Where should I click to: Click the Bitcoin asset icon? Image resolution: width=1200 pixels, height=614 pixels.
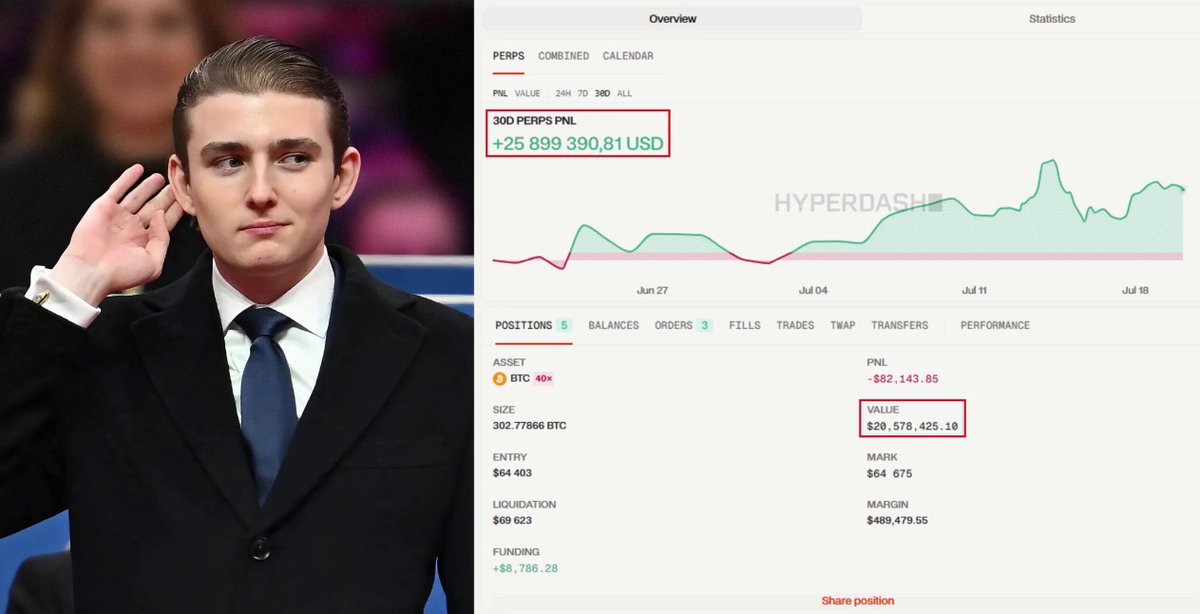click(x=500, y=379)
